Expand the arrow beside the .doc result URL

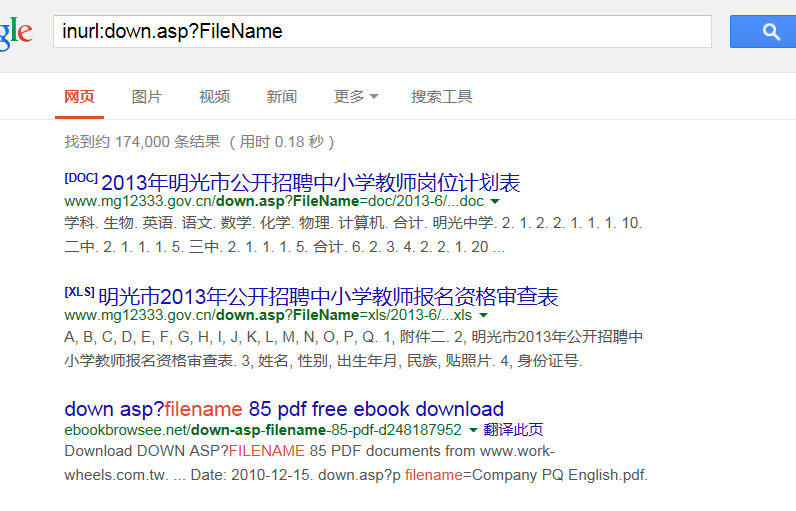pyautogui.click(x=495, y=201)
